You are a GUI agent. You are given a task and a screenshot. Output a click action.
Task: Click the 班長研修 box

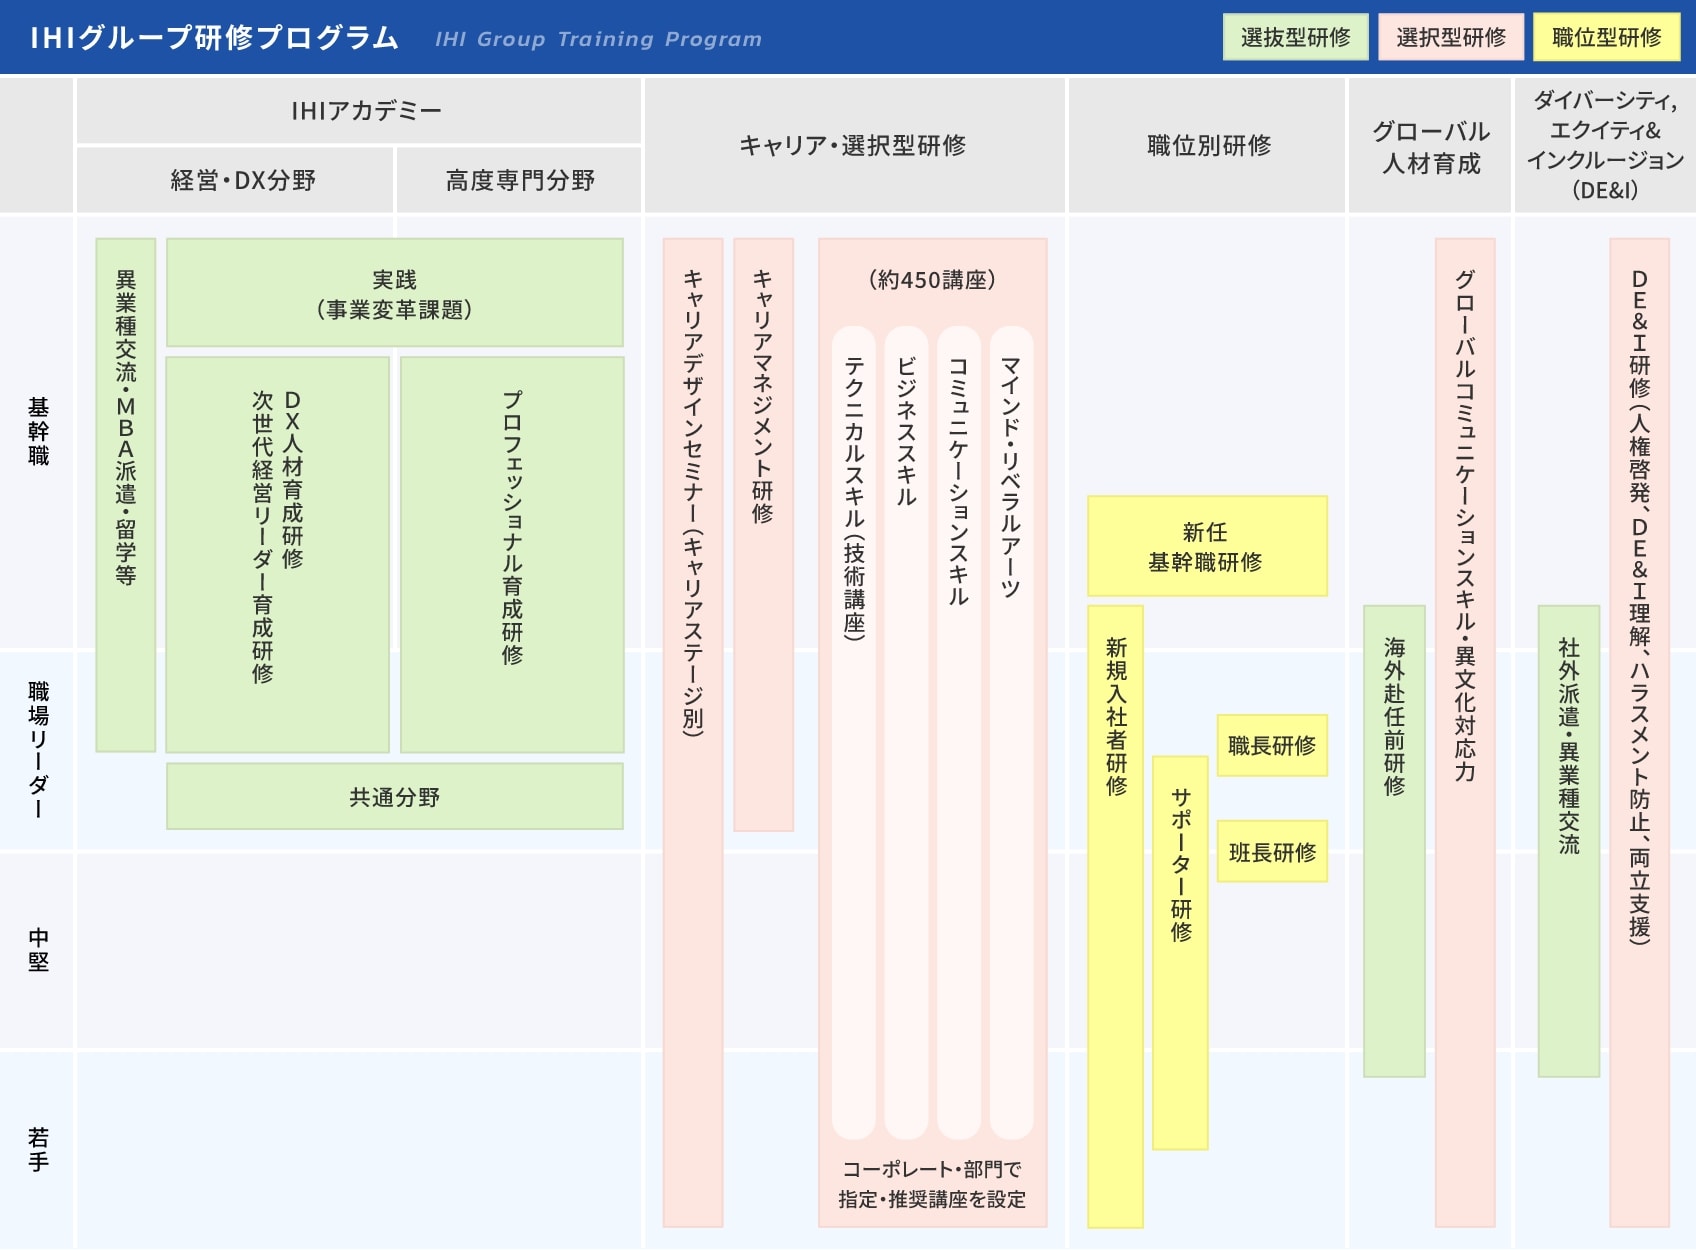1273,852
